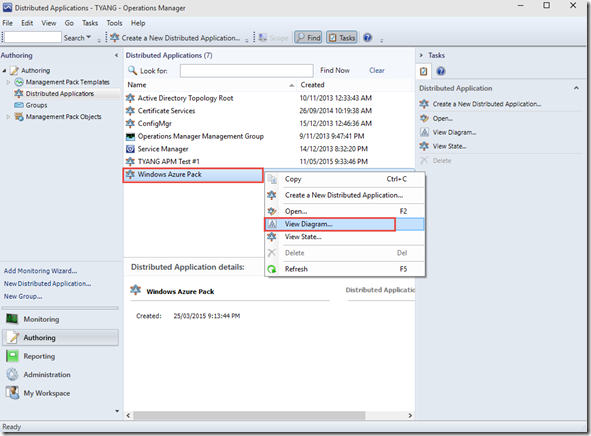Screen dimensions: 591x436
Task: Collapse the Distributed Application task section
Action: pyautogui.click(x=576, y=88)
